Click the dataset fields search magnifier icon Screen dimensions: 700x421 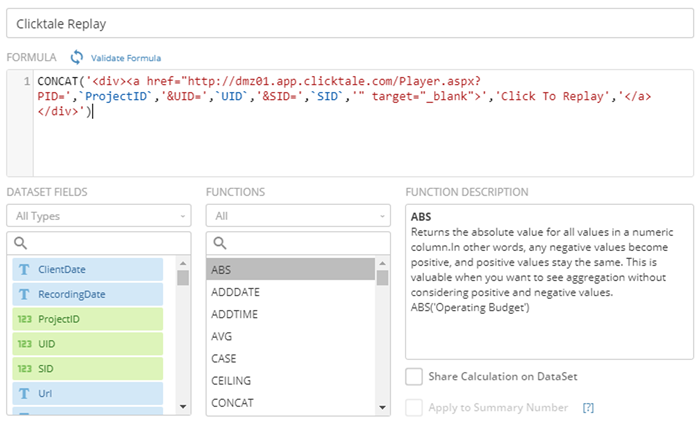20,243
